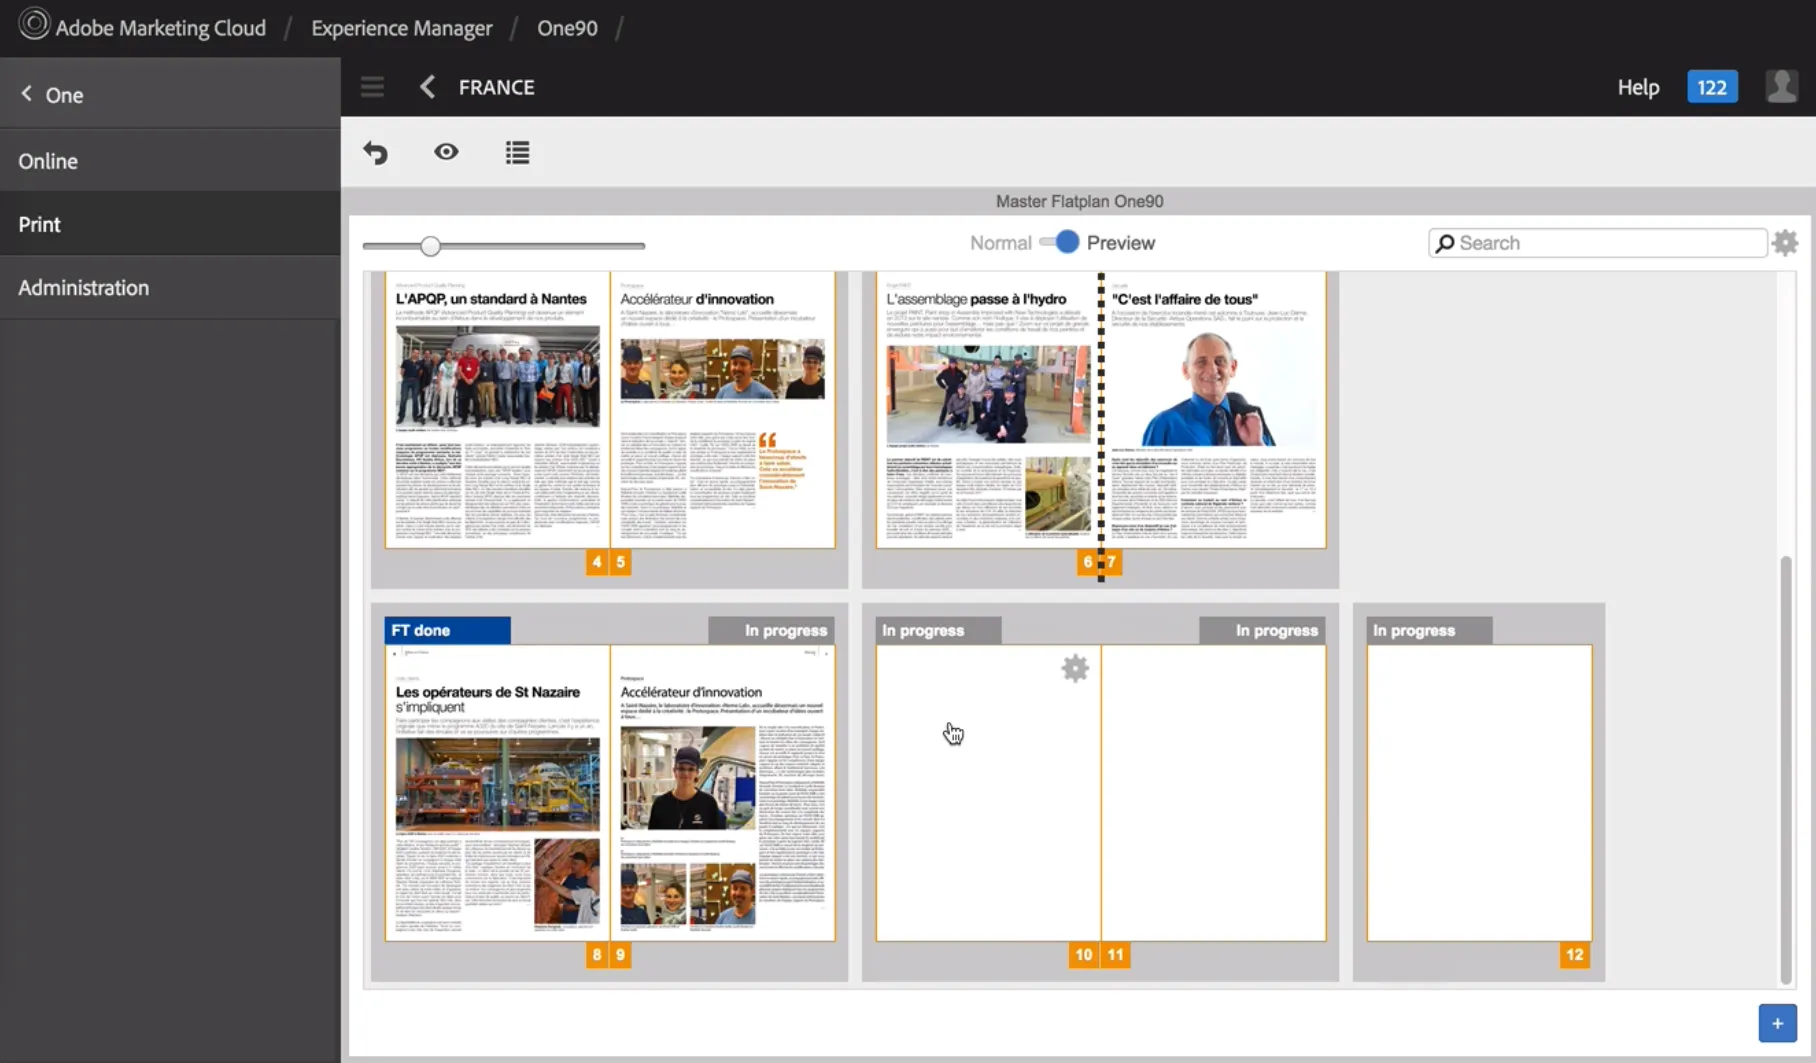Image resolution: width=1816 pixels, height=1063 pixels.
Task: Click the Help link
Action: pyautogui.click(x=1638, y=87)
